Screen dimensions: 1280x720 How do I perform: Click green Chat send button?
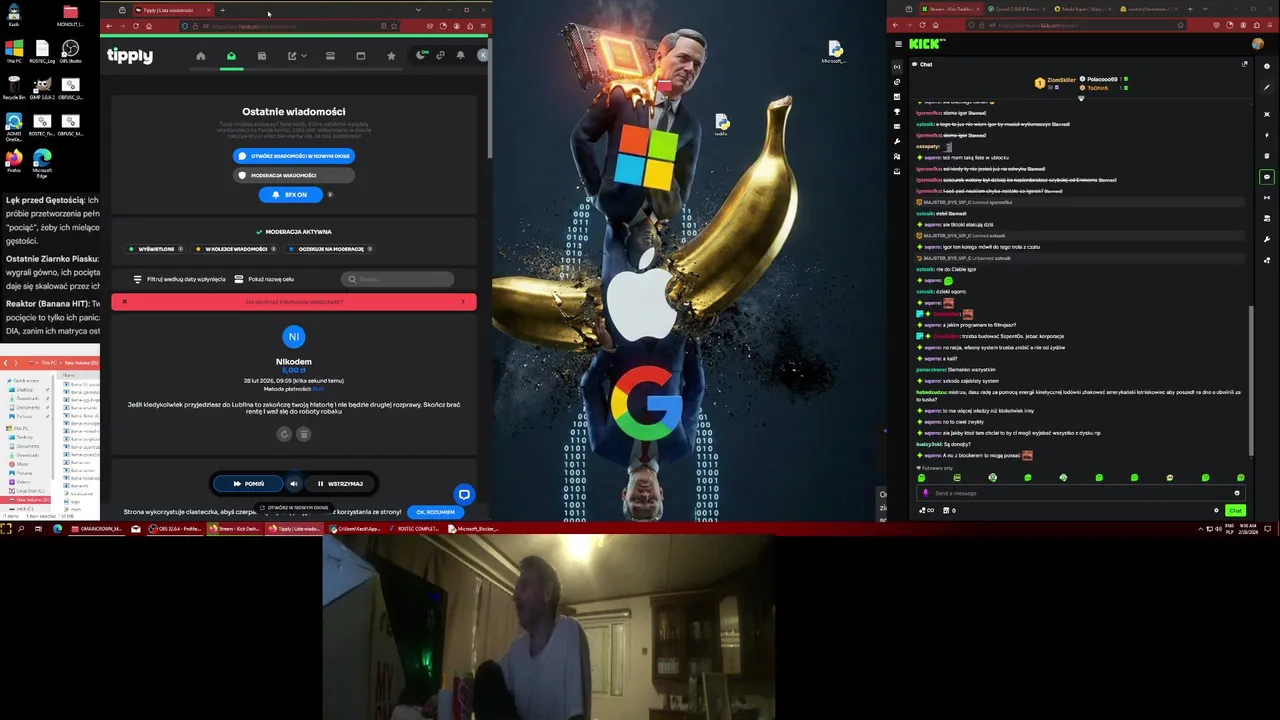point(1235,510)
